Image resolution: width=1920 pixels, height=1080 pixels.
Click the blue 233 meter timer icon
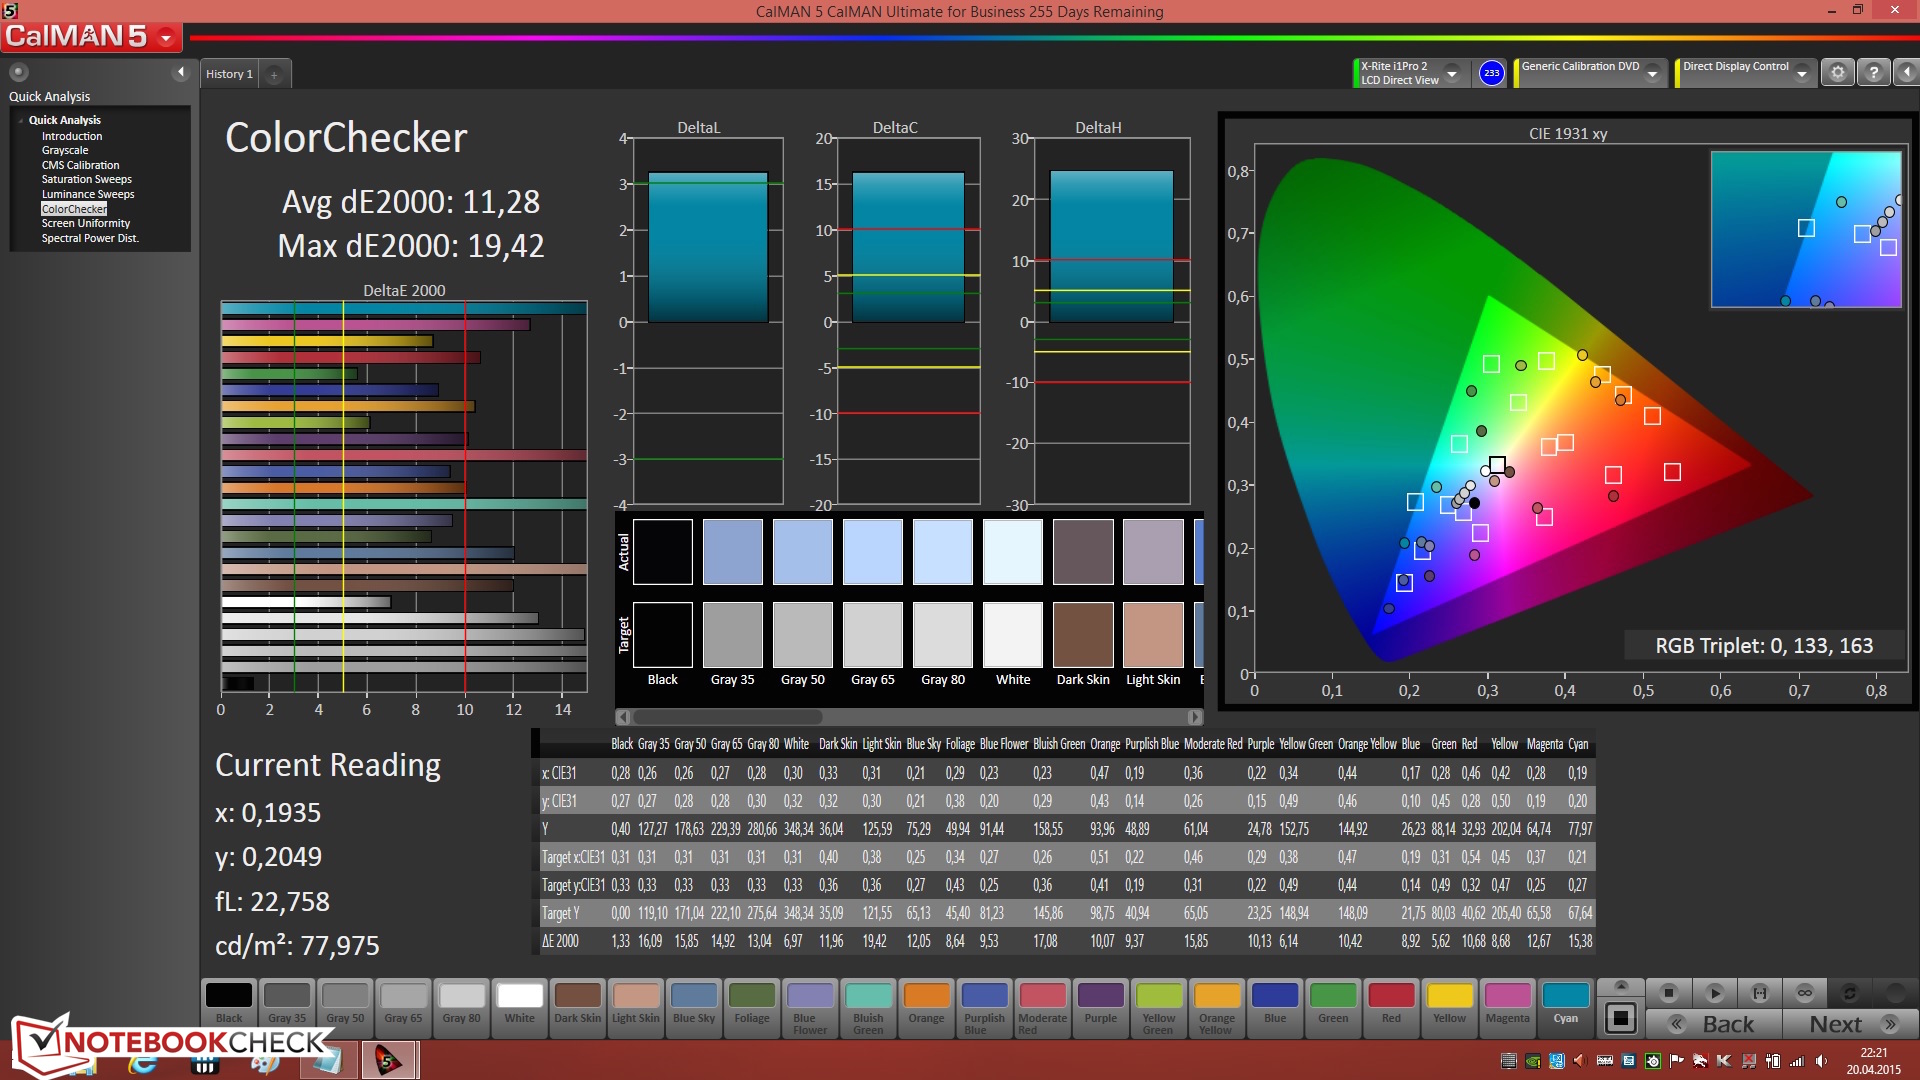coord(1491,73)
